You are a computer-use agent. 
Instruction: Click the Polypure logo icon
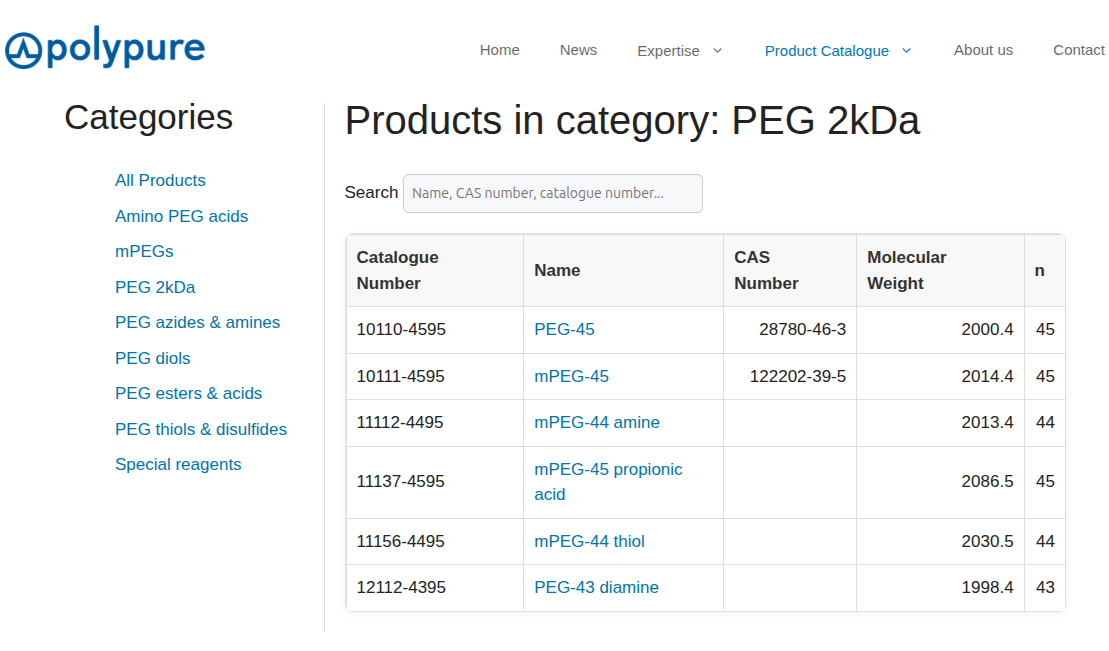pyautogui.click(x=21, y=47)
